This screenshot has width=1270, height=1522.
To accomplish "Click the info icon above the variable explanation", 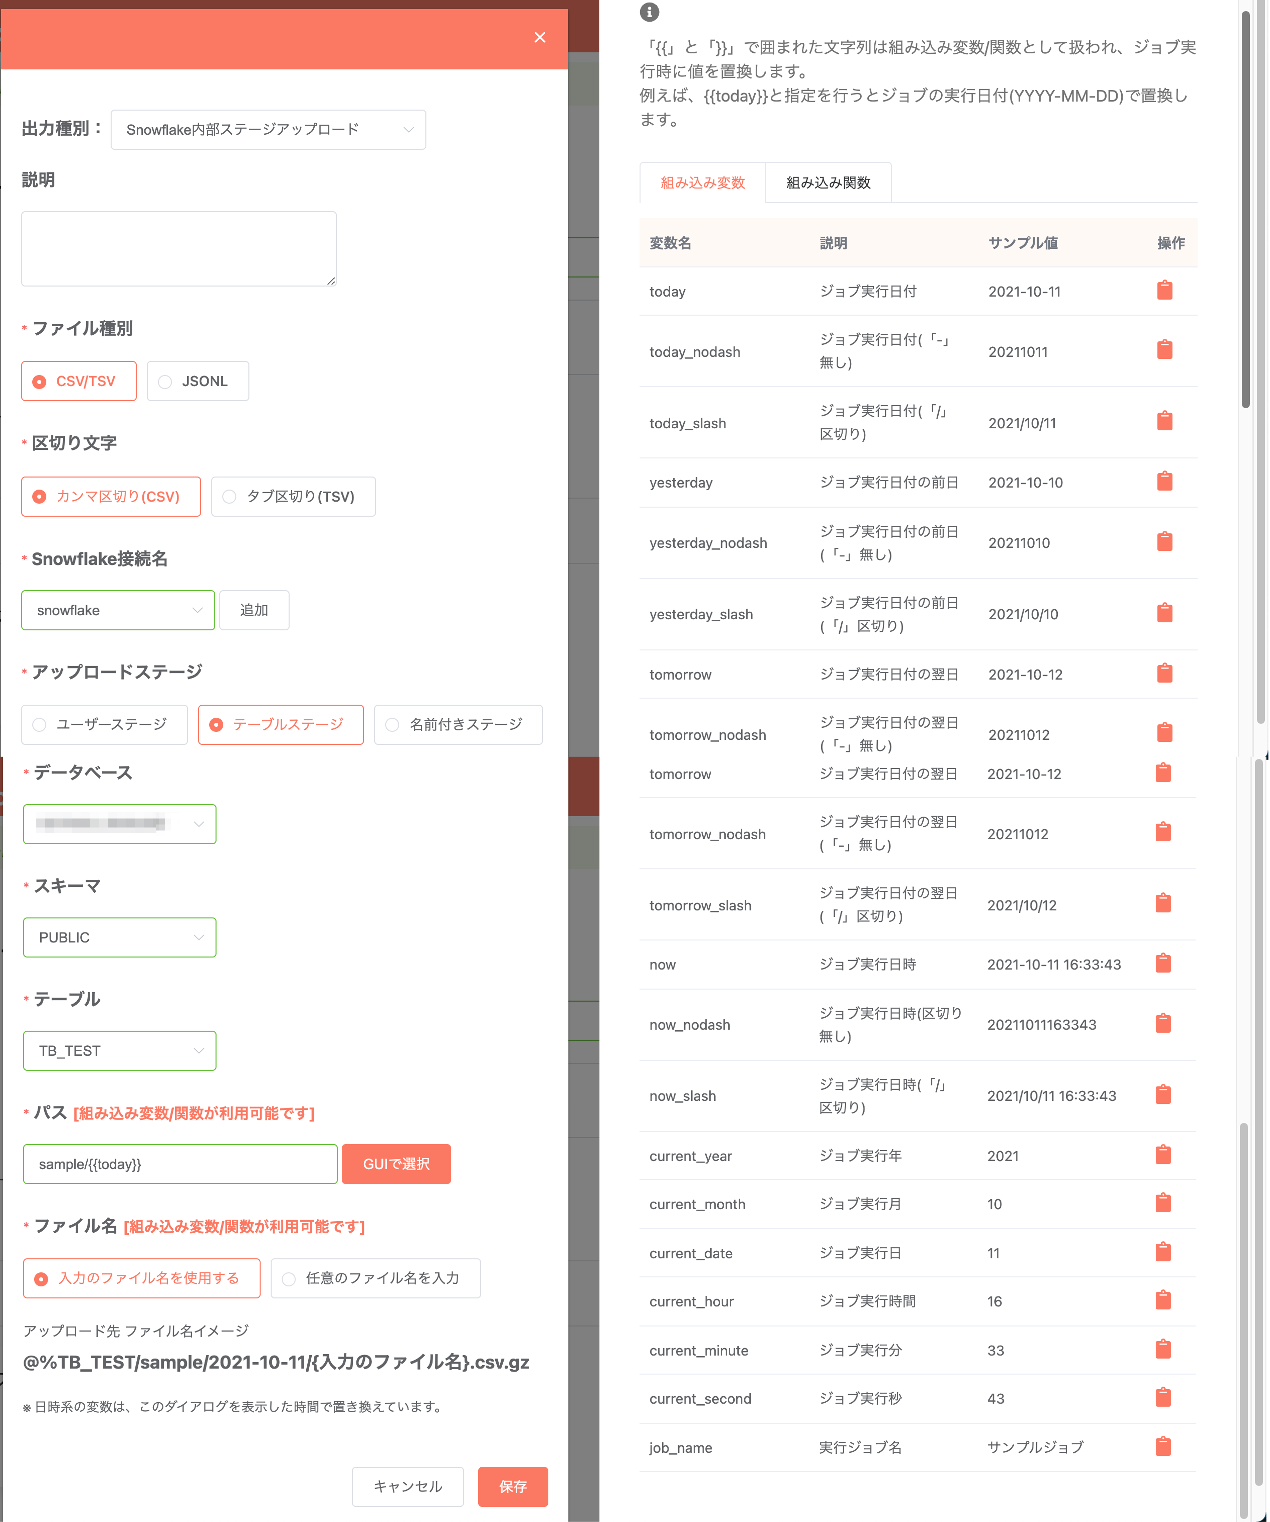I will pos(649,12).
